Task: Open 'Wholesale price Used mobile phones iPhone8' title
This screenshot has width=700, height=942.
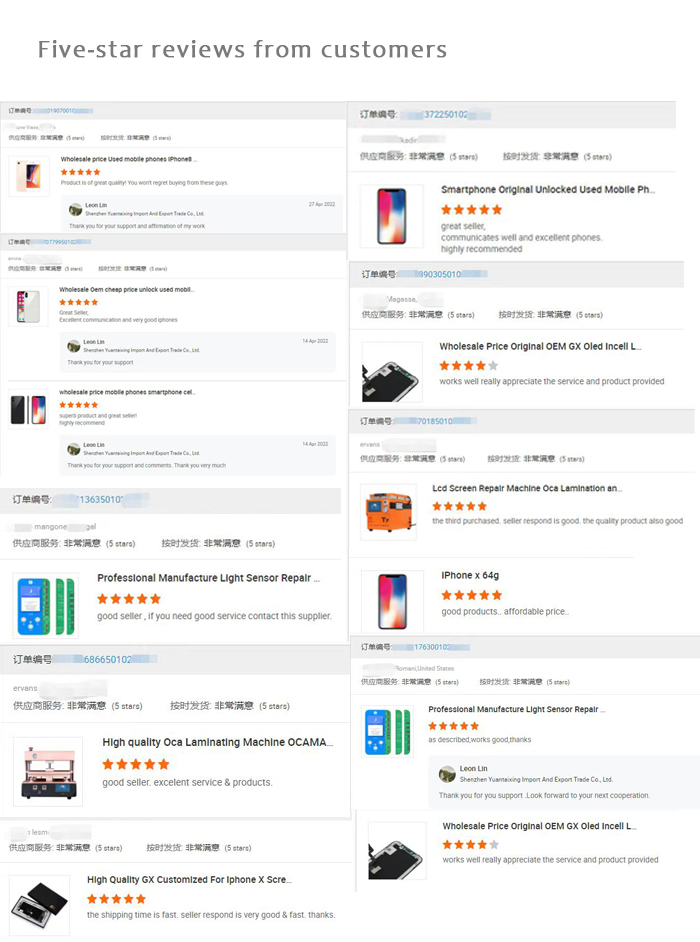Action: (x=129, y=159)
